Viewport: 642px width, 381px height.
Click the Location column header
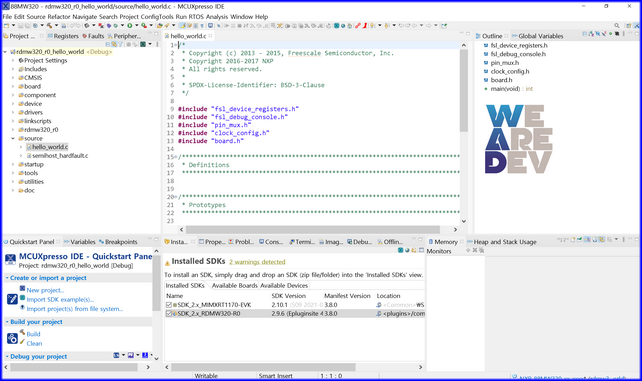pos(389,296)
